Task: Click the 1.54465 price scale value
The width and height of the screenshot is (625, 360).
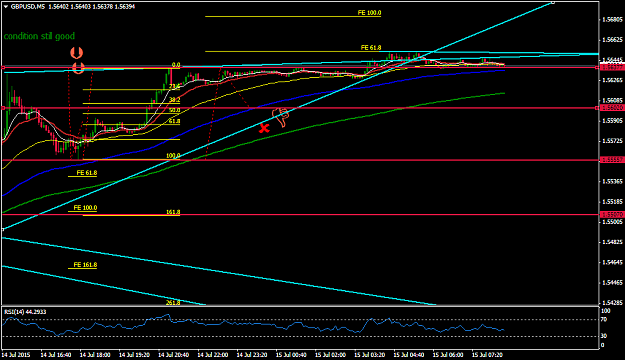Action: (613, 283)
